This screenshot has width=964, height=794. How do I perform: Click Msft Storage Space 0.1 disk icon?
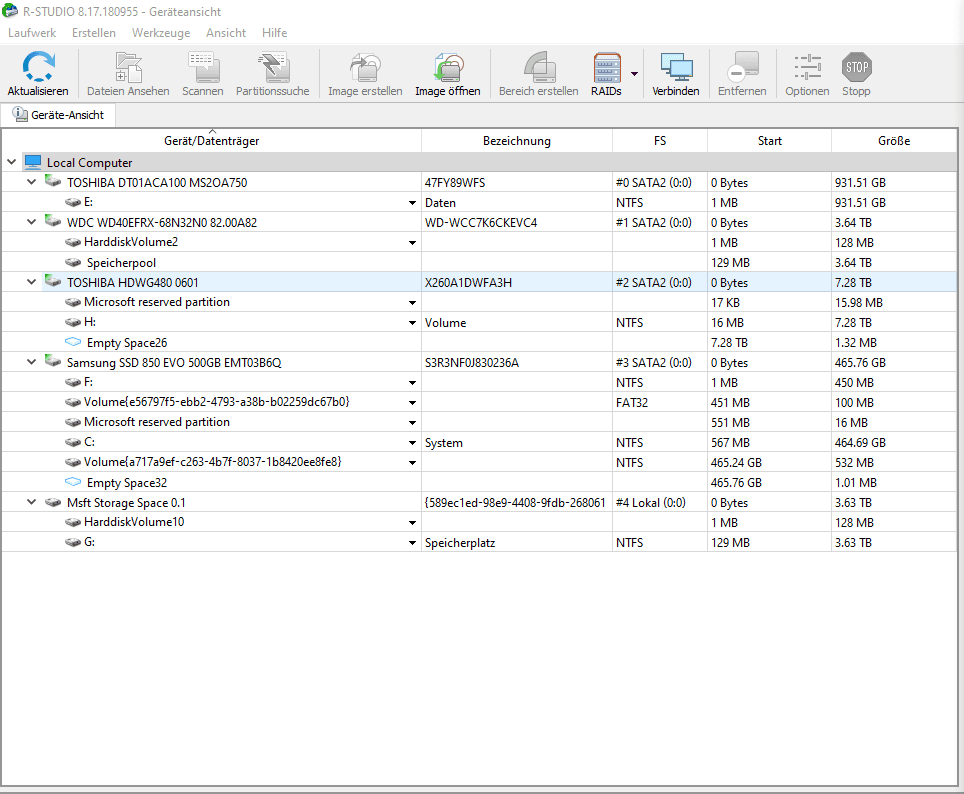click(53, 502)
